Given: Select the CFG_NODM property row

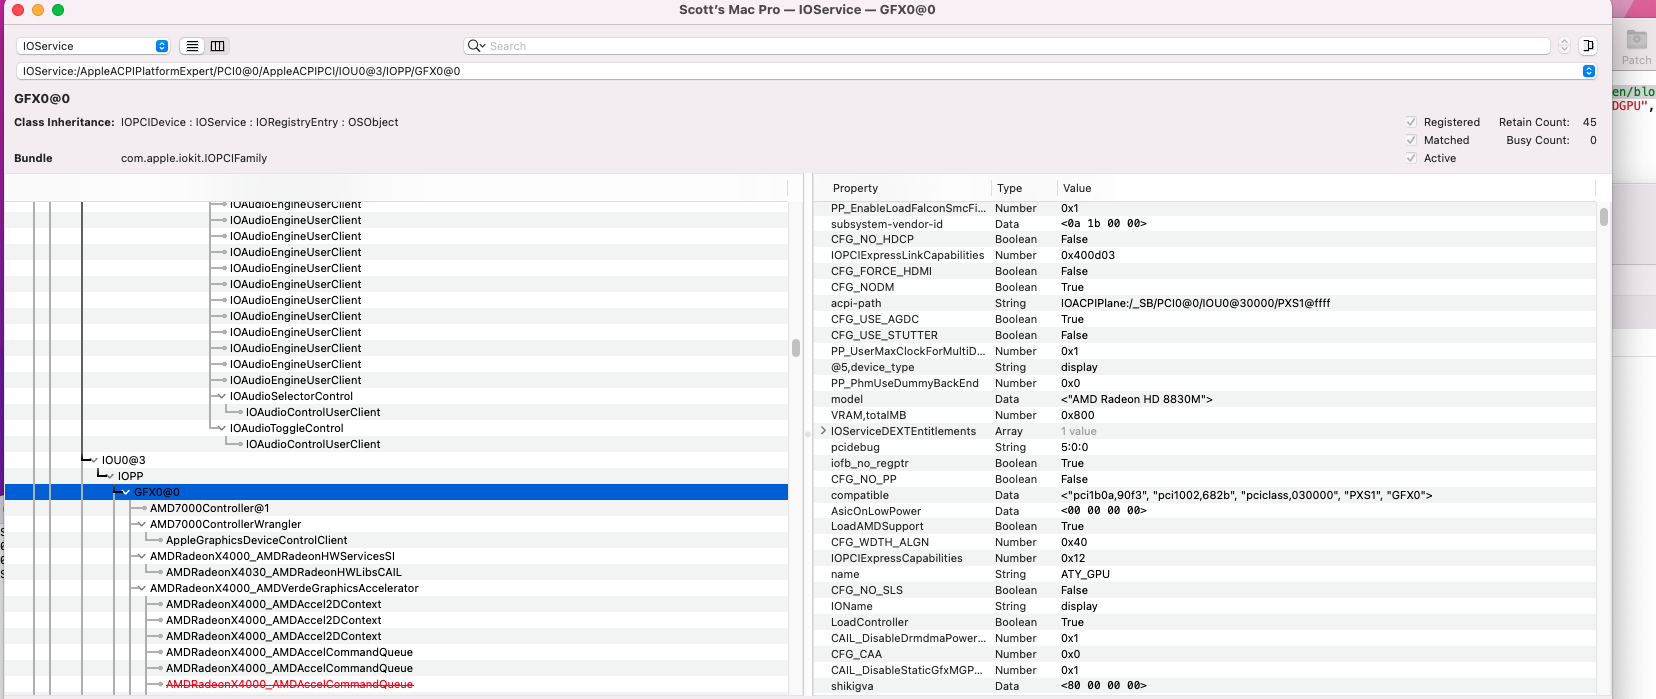Looking at the screenshot, I should tap(1205, 287).
